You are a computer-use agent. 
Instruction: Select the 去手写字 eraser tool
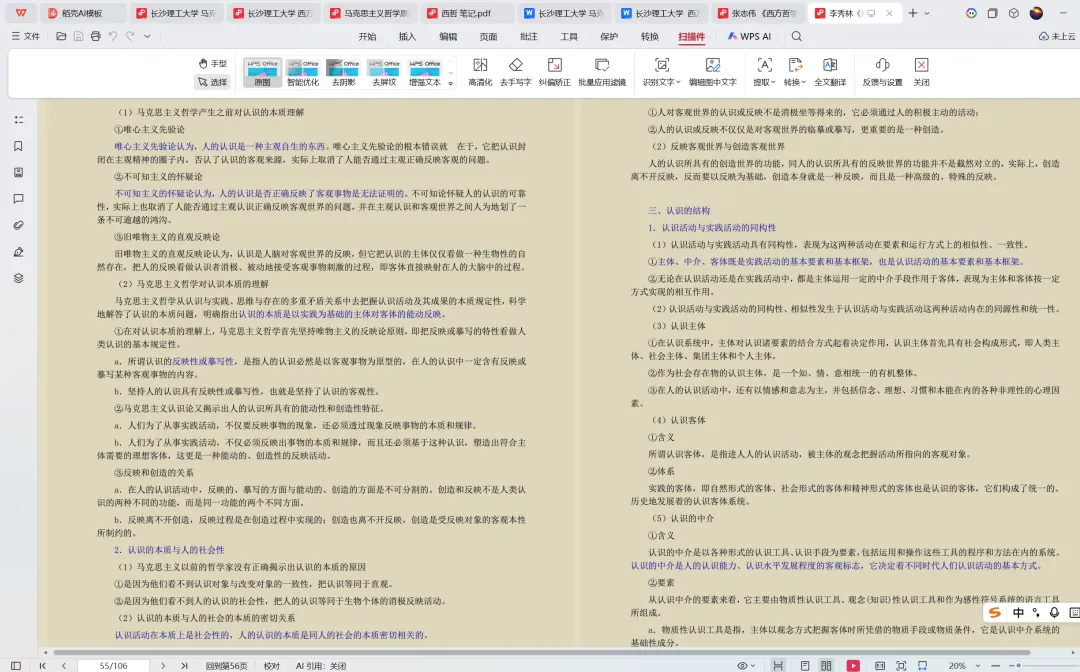point(515,72)
